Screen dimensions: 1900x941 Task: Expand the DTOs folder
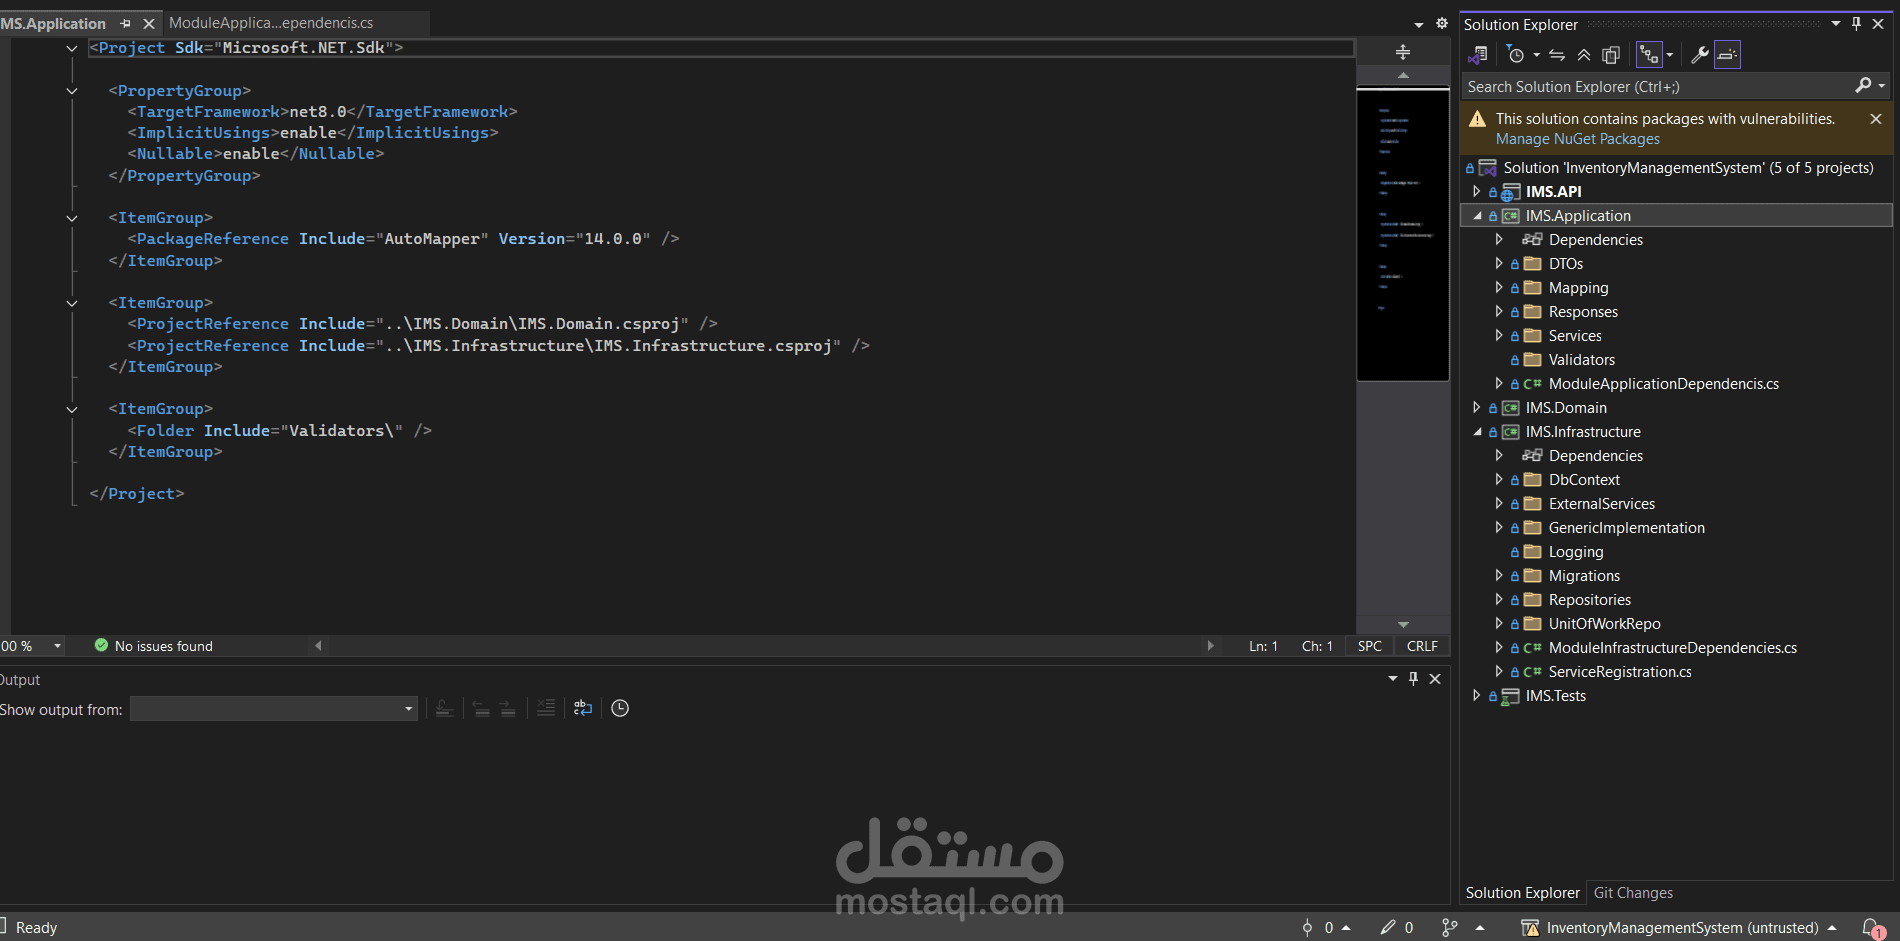[1499, 263]
